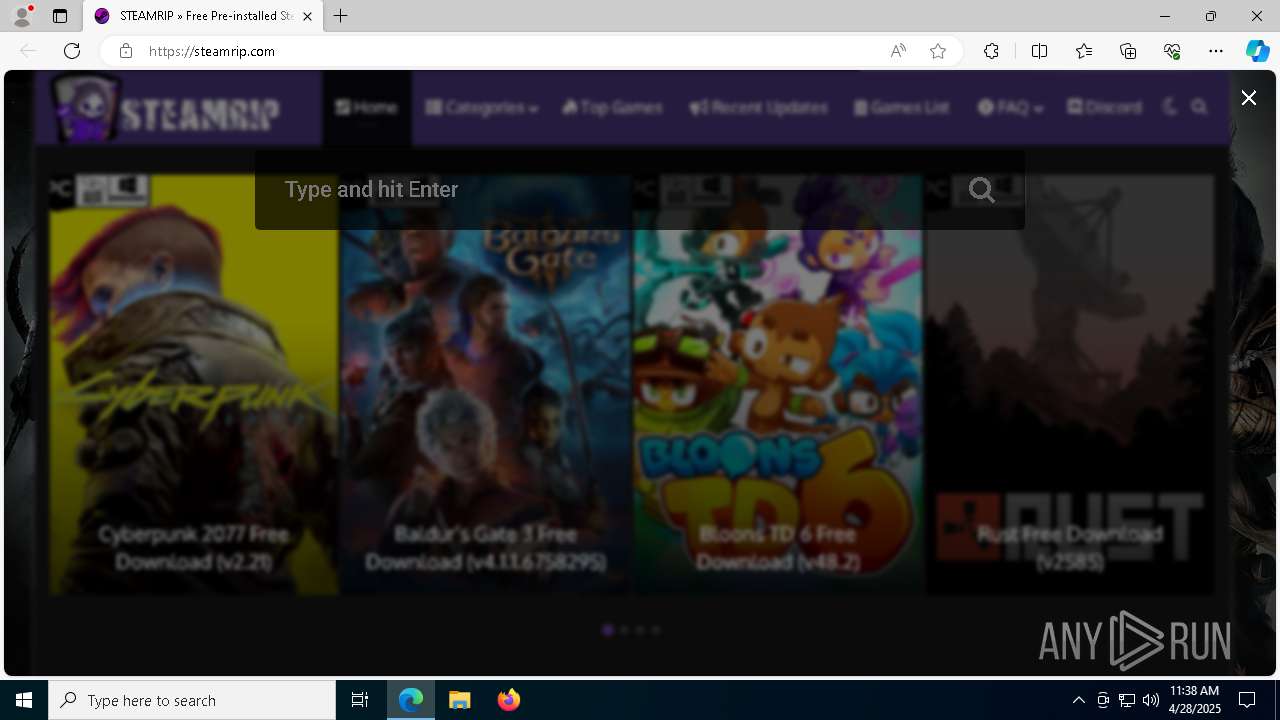This screenshot has height=720, width=1280.
Task: Launch Firefox from the taskbar
Action: (x=509, y=700)
